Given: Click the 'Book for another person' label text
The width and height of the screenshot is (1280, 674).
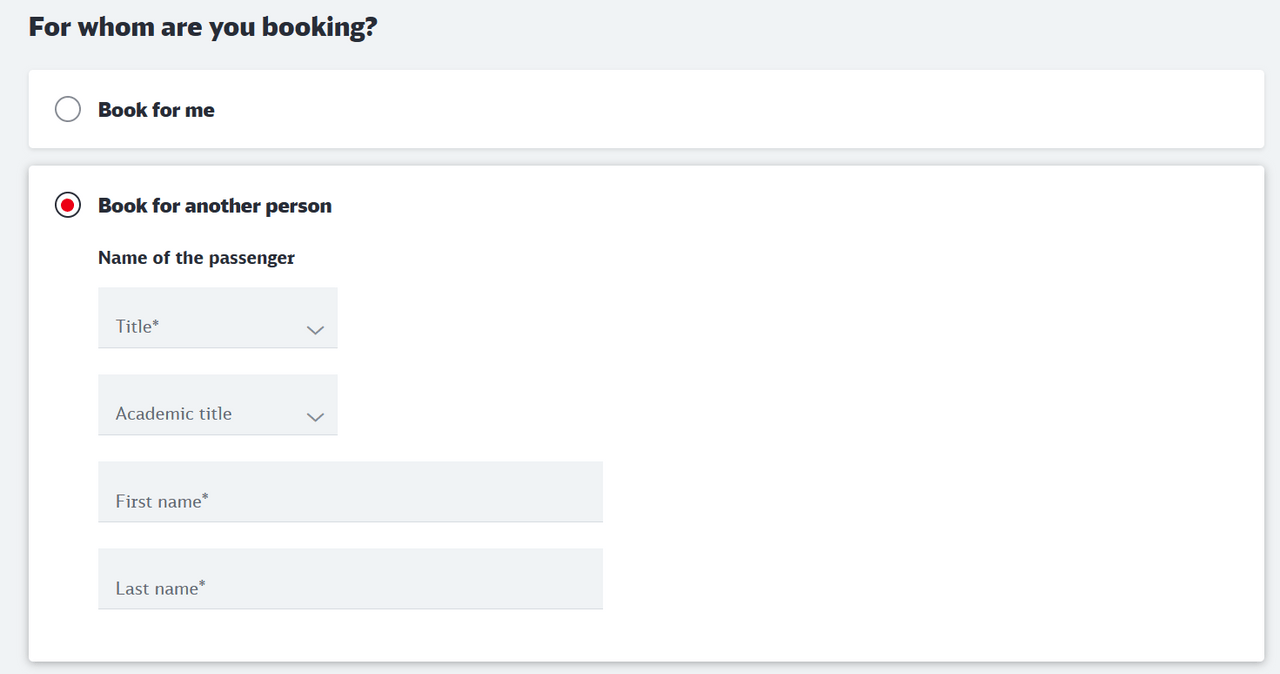Looking at the screenshot, I should click(215, 206).
